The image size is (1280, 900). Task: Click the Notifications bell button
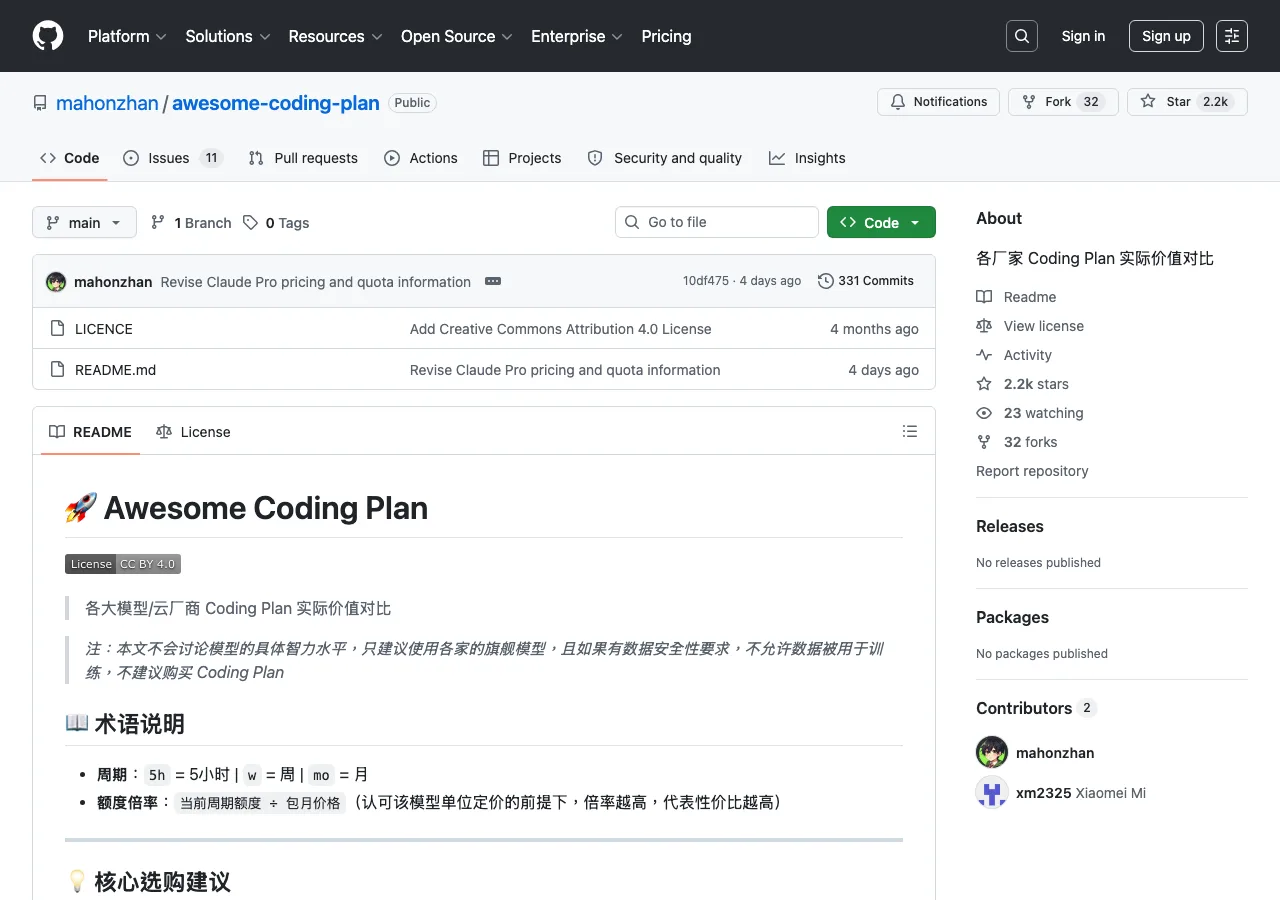coord(938,102)
